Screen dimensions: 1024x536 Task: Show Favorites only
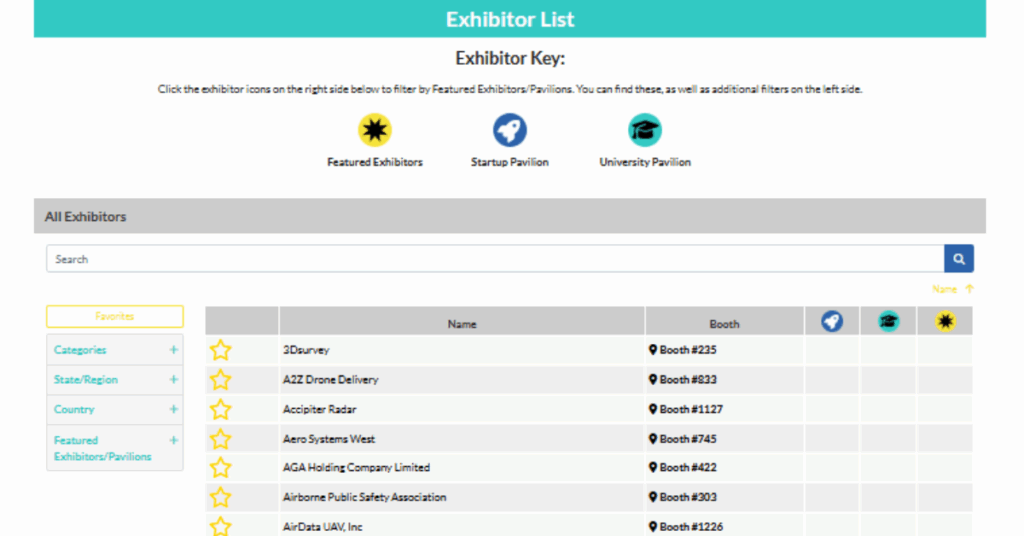coord(115,316)
